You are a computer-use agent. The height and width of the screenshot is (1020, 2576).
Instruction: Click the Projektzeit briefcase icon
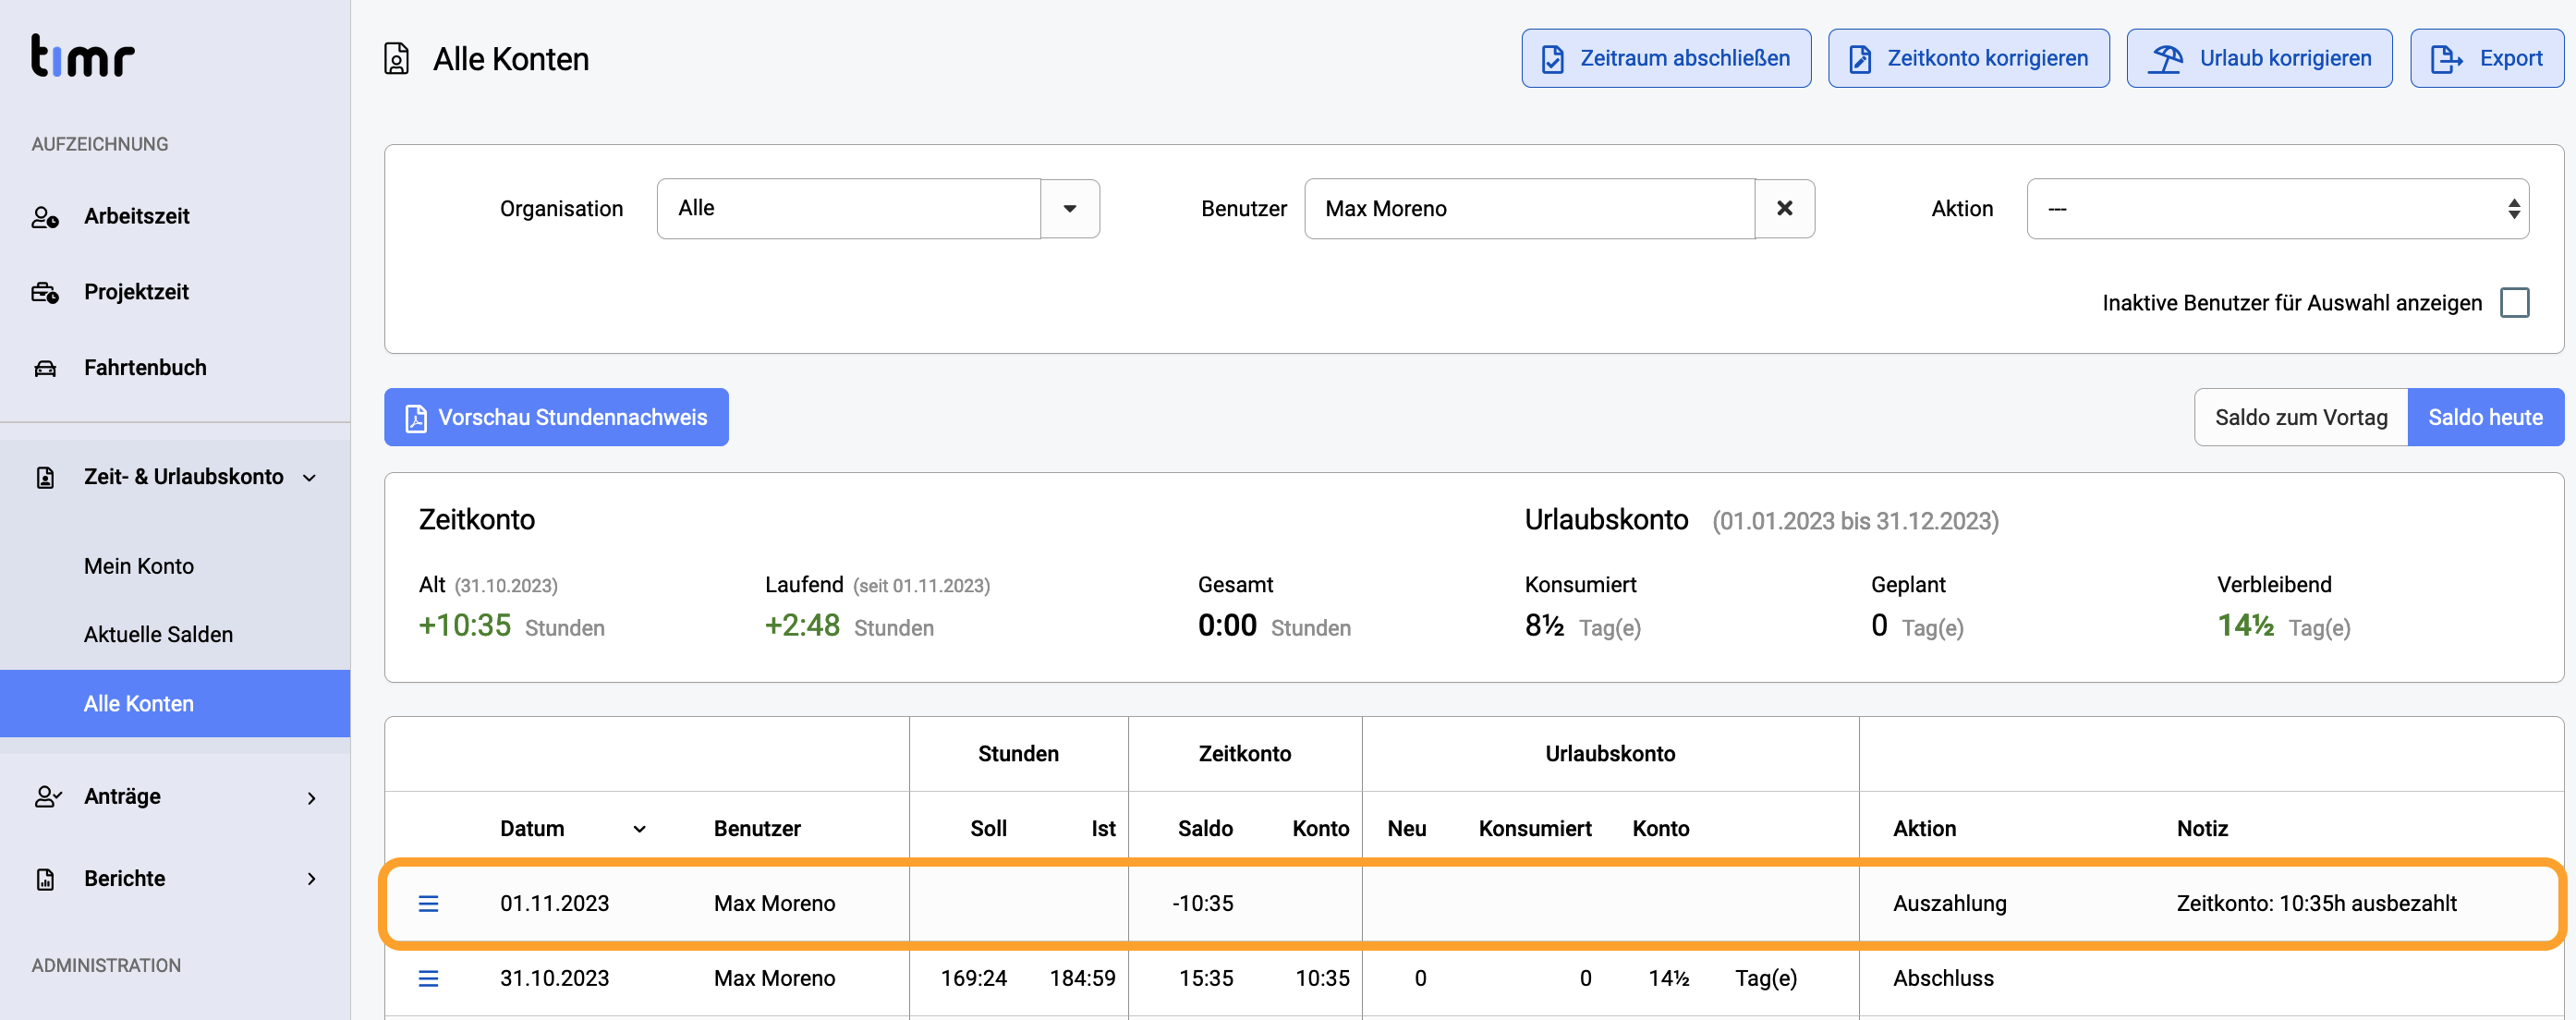[x=45, y=292]
